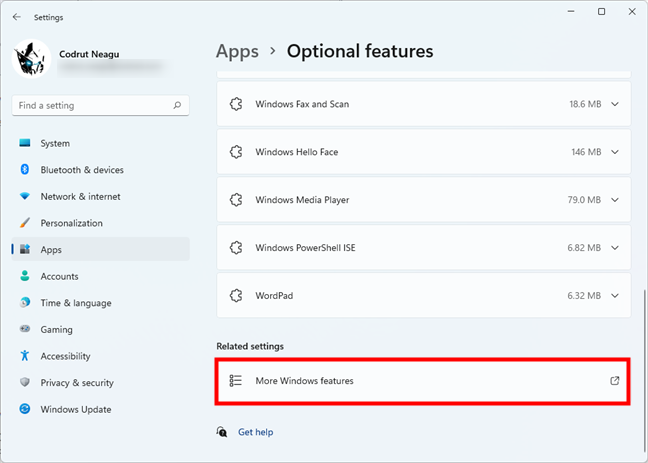Click the Privacy & security shield icon
The height and width of the screenshot is (463, 648).
(25, 382)
